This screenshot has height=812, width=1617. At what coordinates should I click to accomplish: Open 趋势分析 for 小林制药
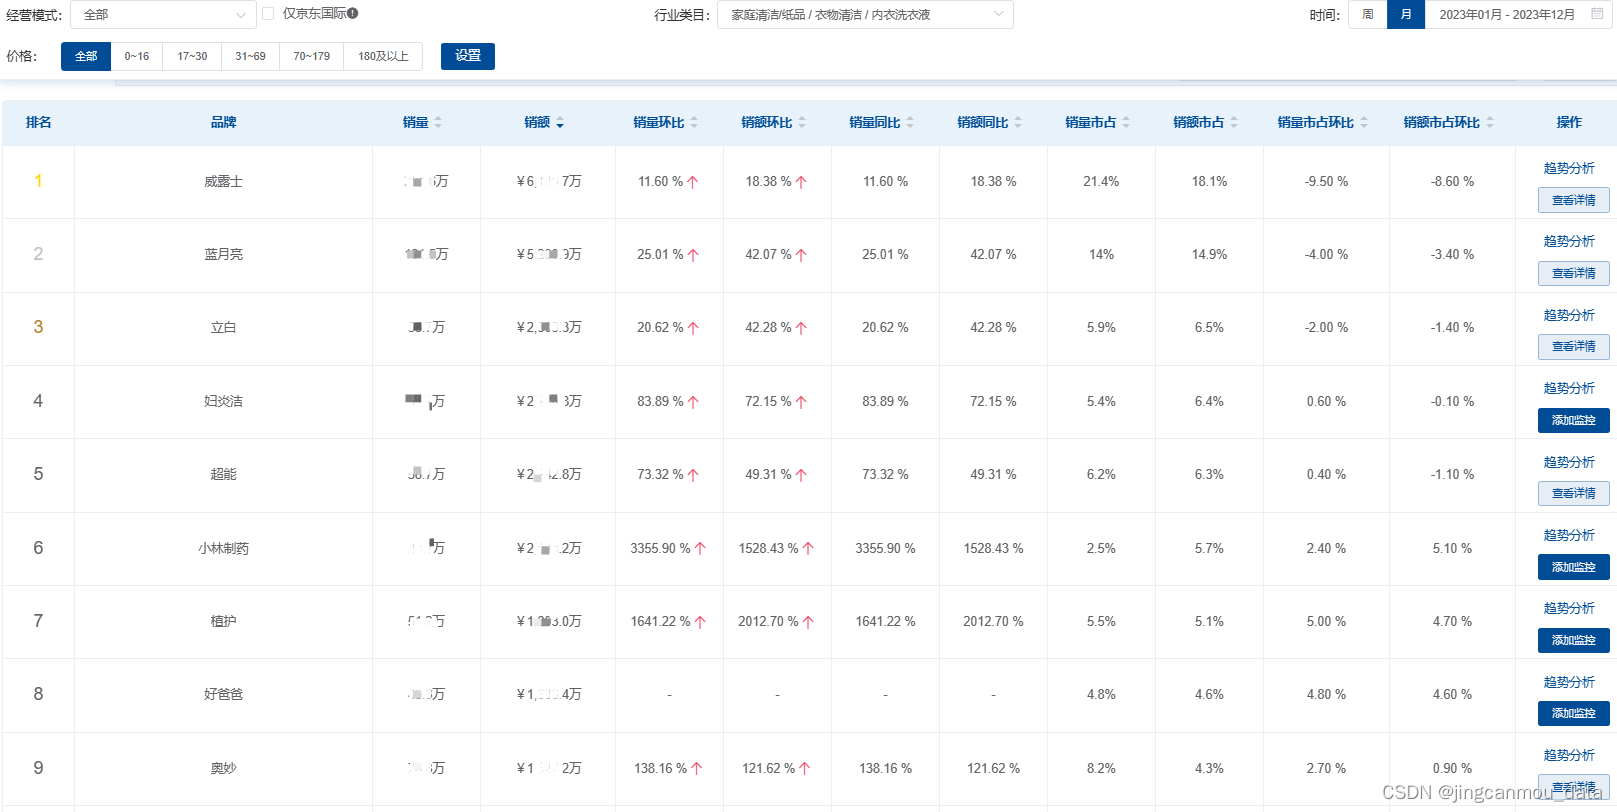click(1569, 535)
